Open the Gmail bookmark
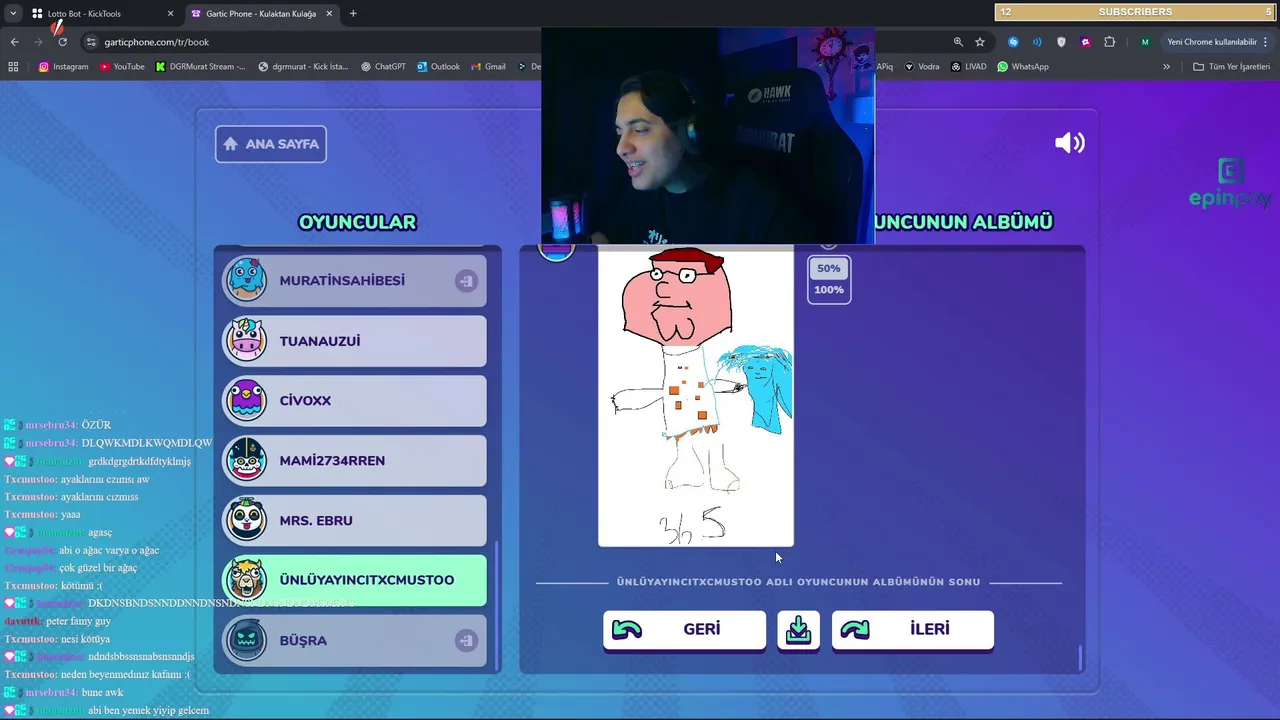This screenshot has height=720, width=1280. pos(487,67)
